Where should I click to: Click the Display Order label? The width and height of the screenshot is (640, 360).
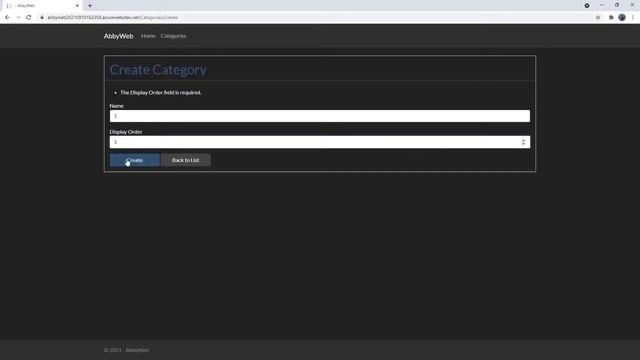tap(126, 132)
